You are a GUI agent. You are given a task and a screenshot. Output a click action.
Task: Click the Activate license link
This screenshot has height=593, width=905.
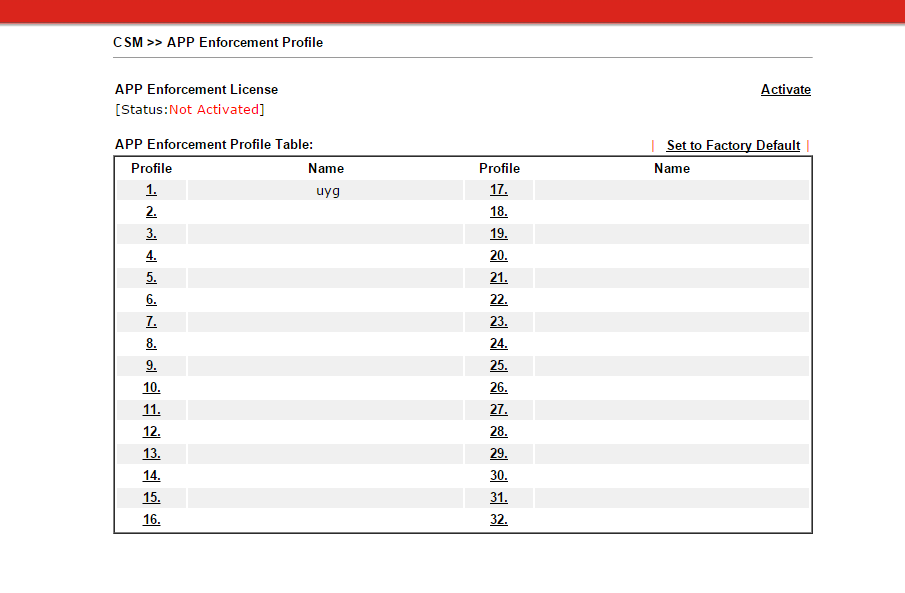(785, 90)
